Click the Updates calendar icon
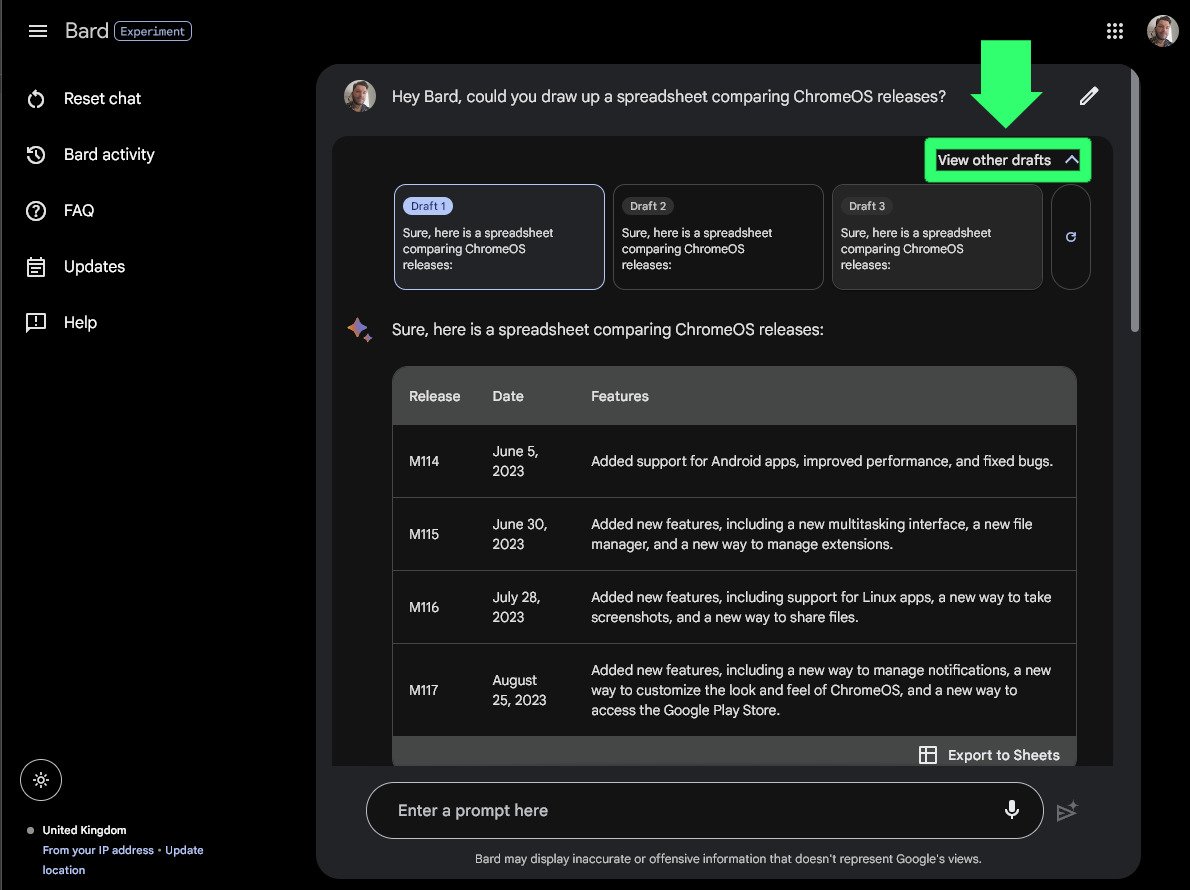The width and height of the screenshot is (1190, 890). pos(36,267)
